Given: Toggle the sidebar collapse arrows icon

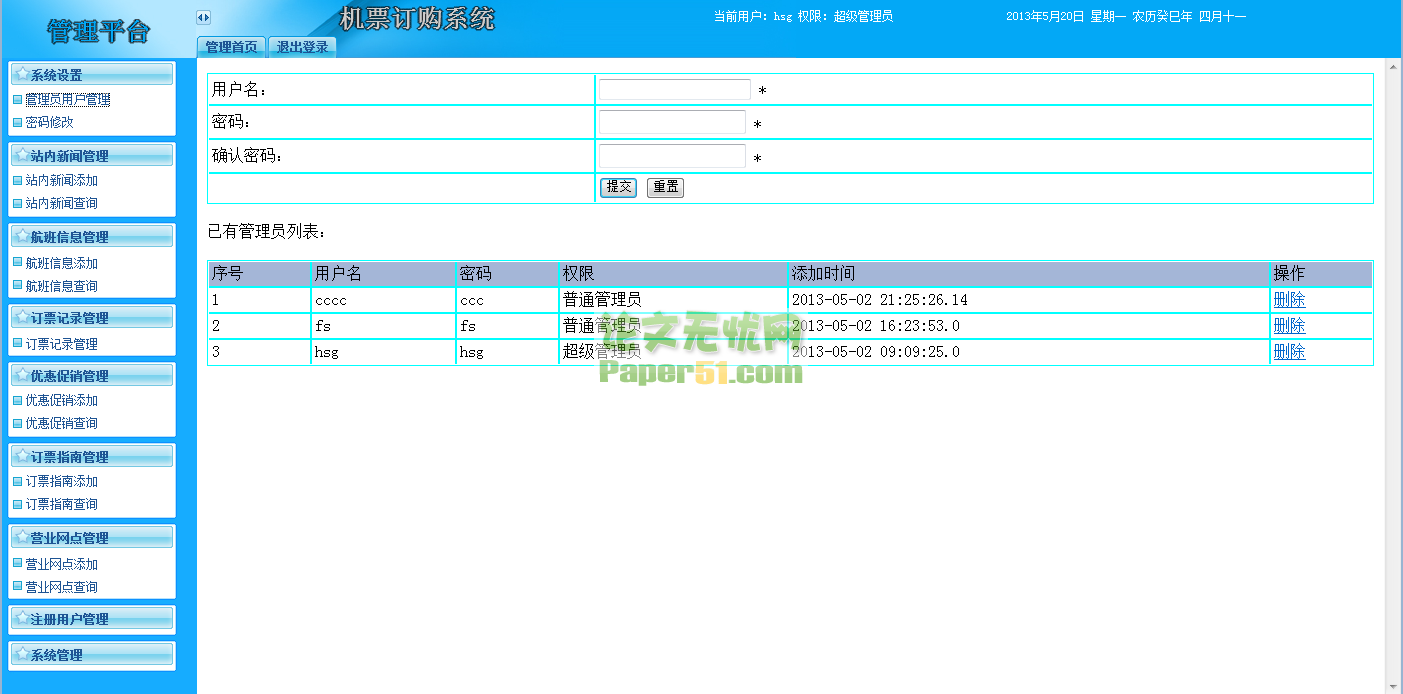Looking at the screenshot, I should 203,17.
